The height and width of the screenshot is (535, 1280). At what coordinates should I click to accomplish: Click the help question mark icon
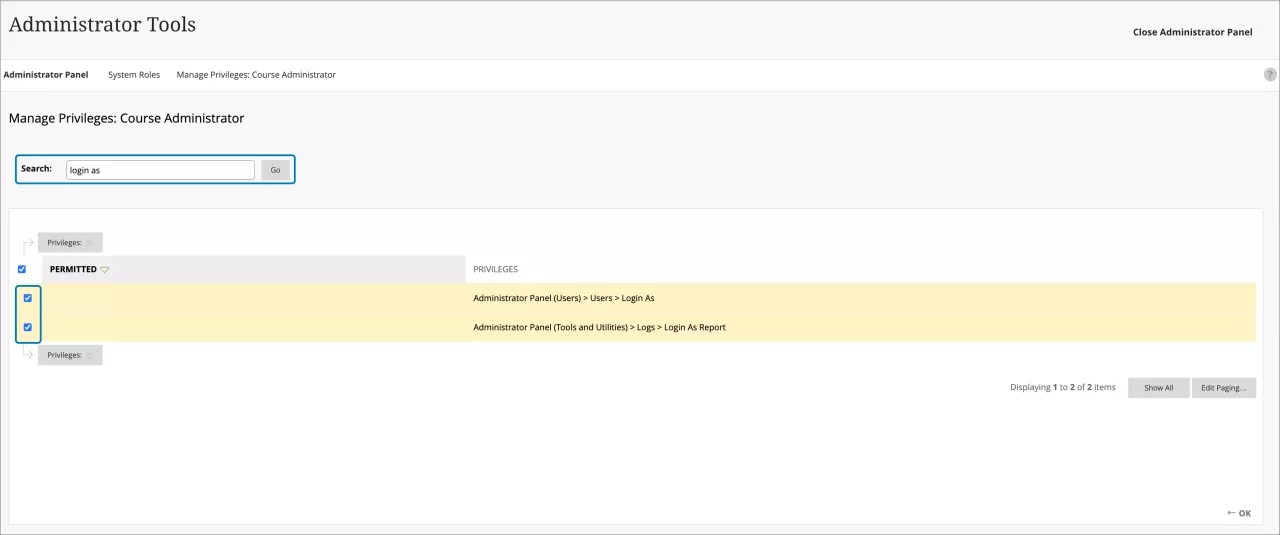click(x=1270, y=75)
